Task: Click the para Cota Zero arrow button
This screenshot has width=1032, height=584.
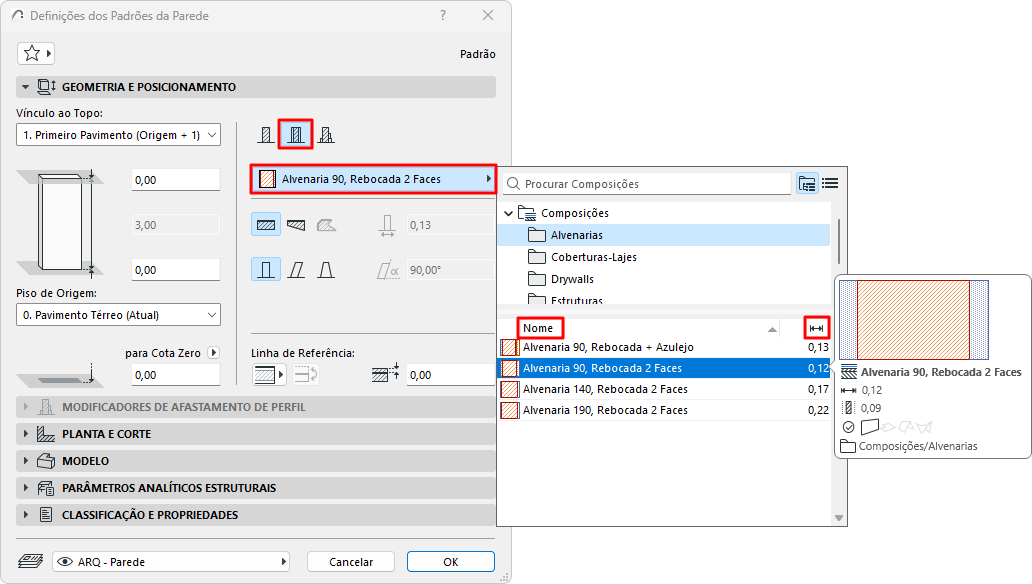Action: [213, 353]
